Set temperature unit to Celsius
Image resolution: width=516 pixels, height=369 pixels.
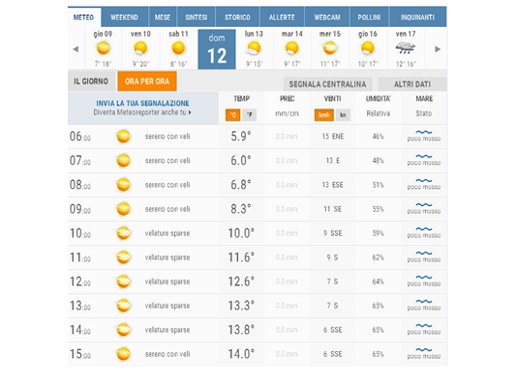tap(233, 115)
